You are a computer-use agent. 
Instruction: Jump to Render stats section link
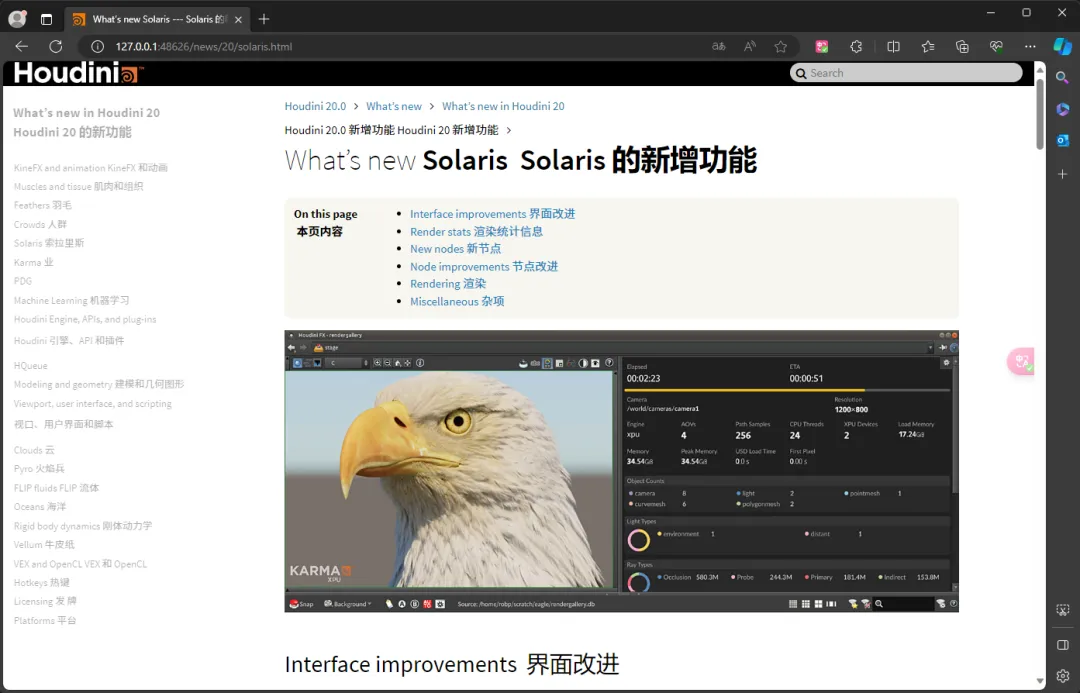click(476, 231)
